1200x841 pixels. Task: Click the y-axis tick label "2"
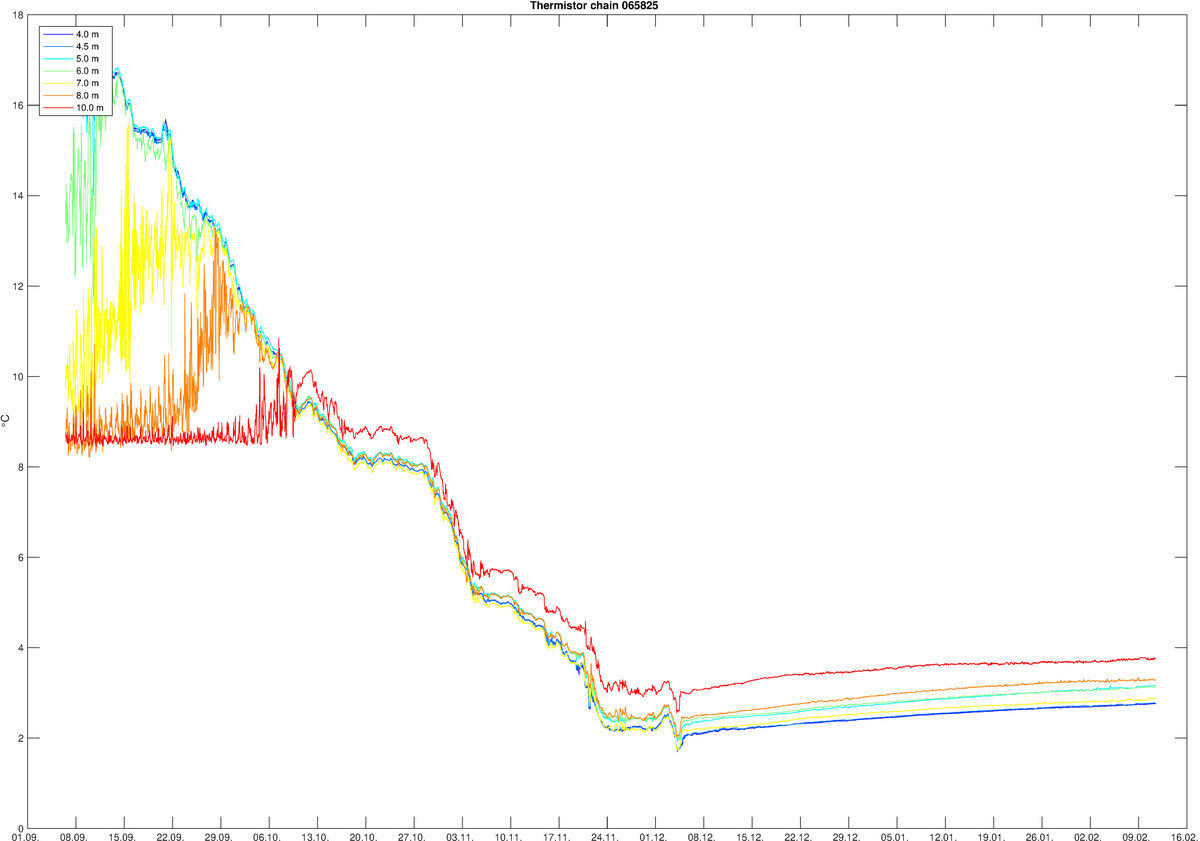(x=20, y=739)
